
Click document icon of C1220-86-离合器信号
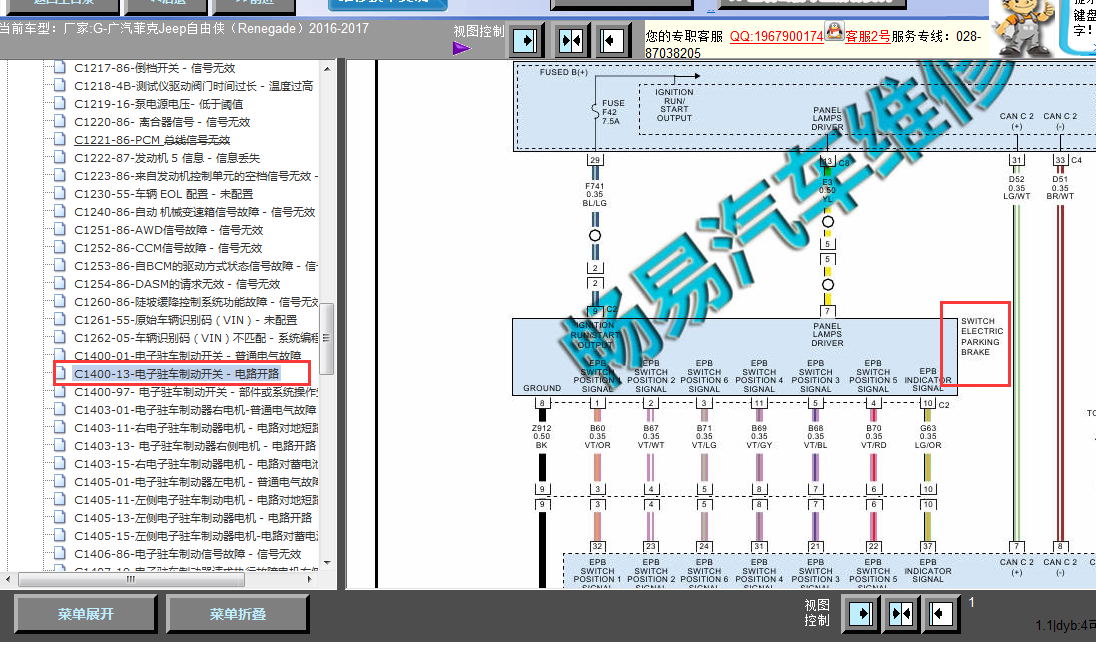click(60, 122)
